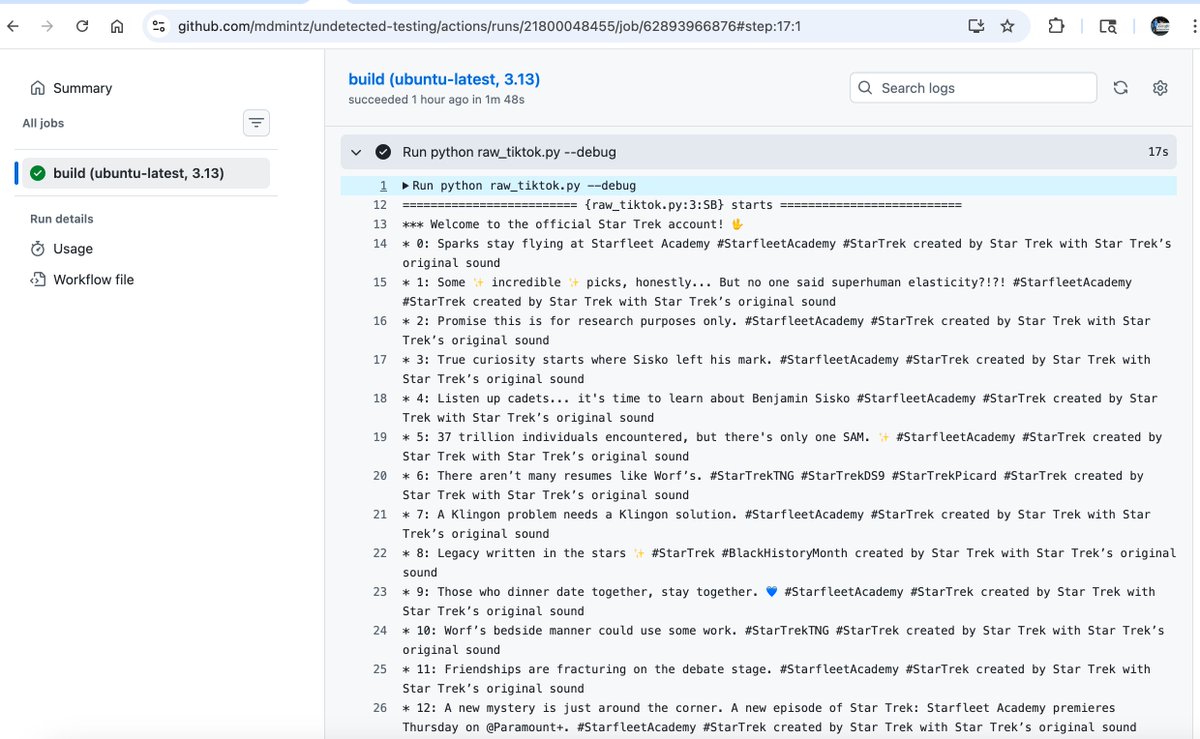View site information icon in address bar
Image resolution: width=1200 pixels, height=739 pixels.
pos(158,27)
